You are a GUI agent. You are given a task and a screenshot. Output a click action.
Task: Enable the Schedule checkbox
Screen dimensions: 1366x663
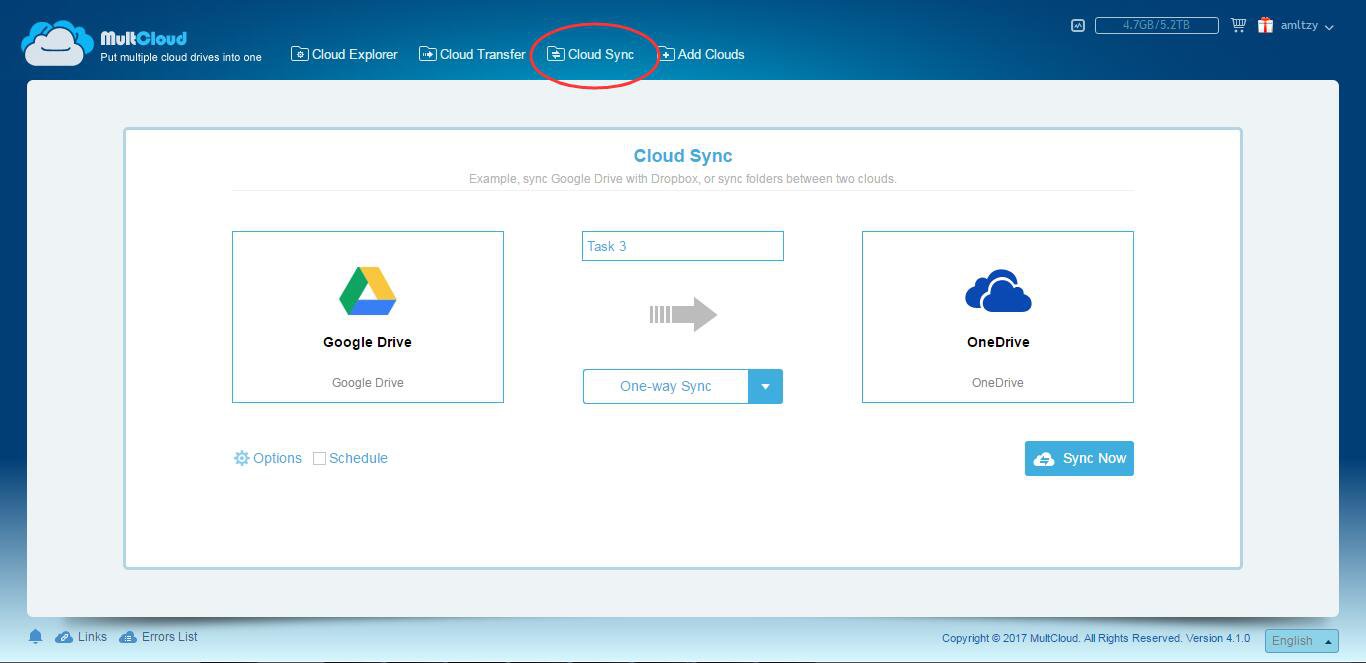coord(319,458)
